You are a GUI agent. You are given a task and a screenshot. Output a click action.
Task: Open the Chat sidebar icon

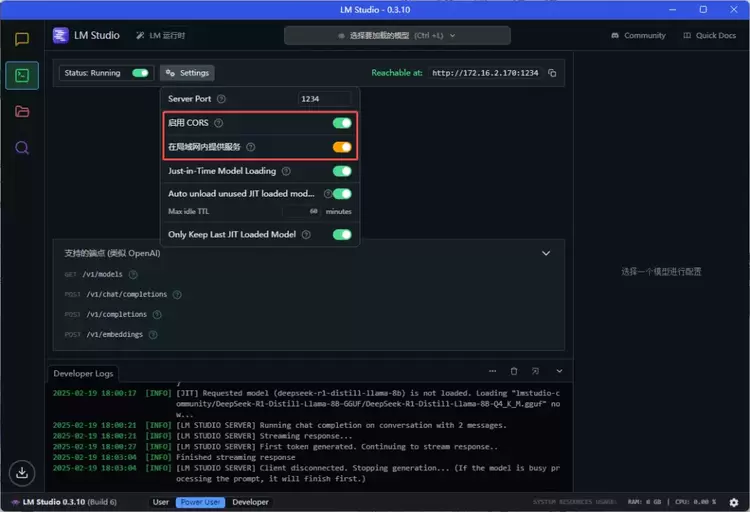21,40
